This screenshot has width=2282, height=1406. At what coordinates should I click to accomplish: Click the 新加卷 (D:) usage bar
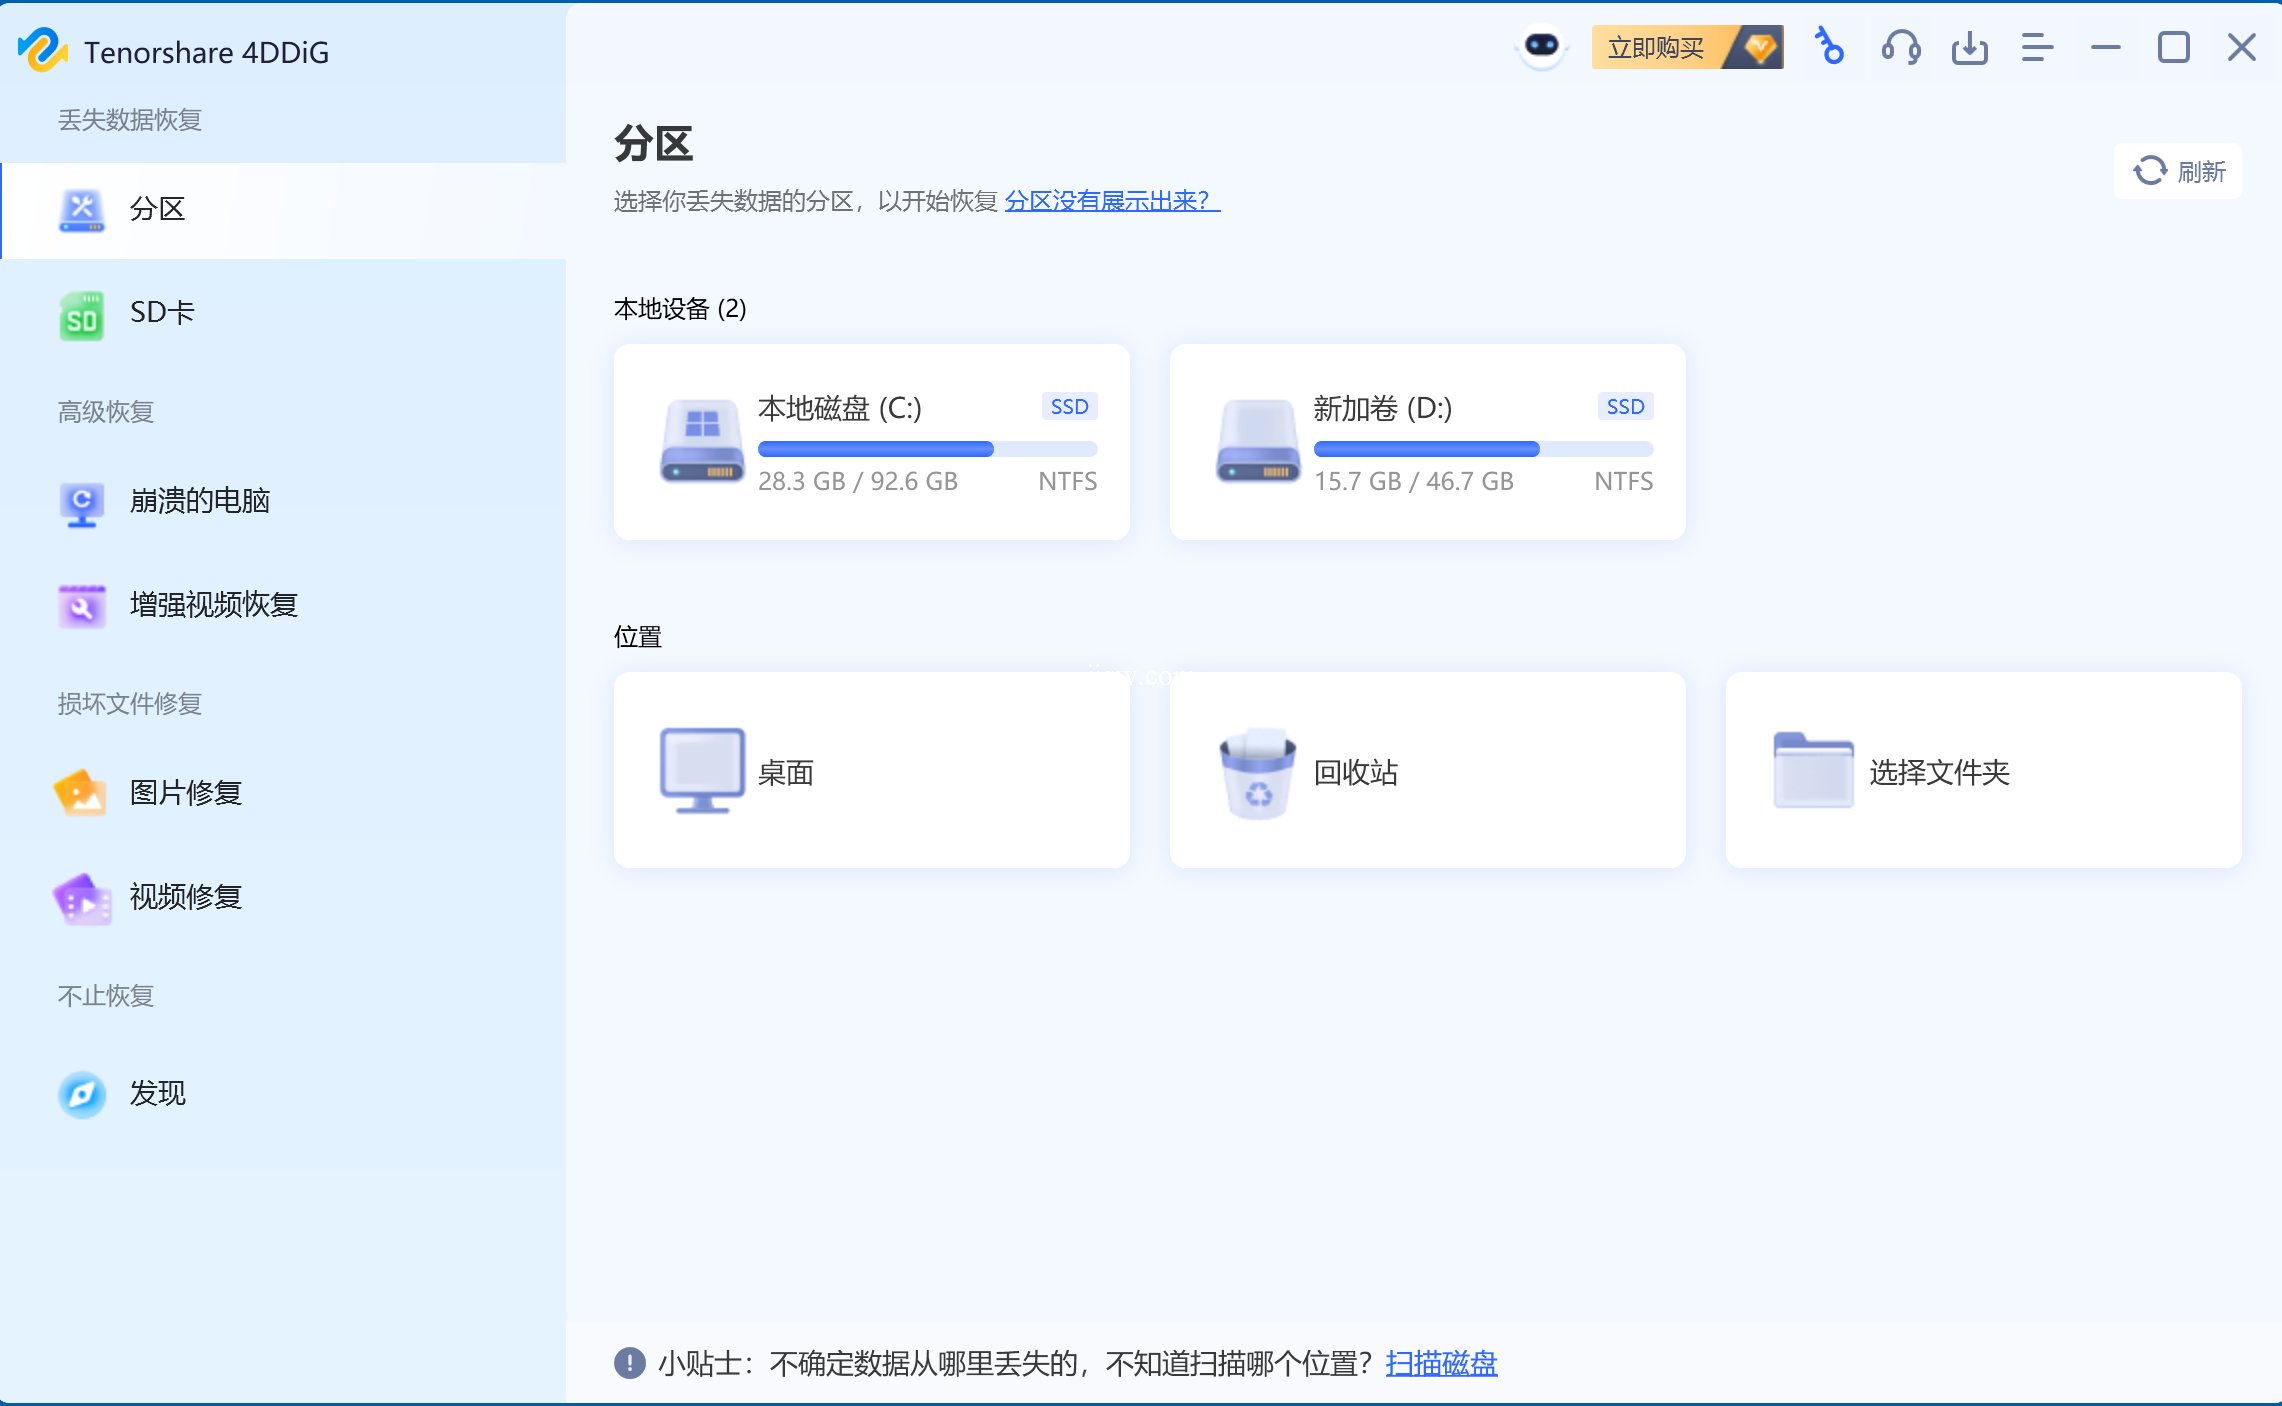pos(1483,449)
